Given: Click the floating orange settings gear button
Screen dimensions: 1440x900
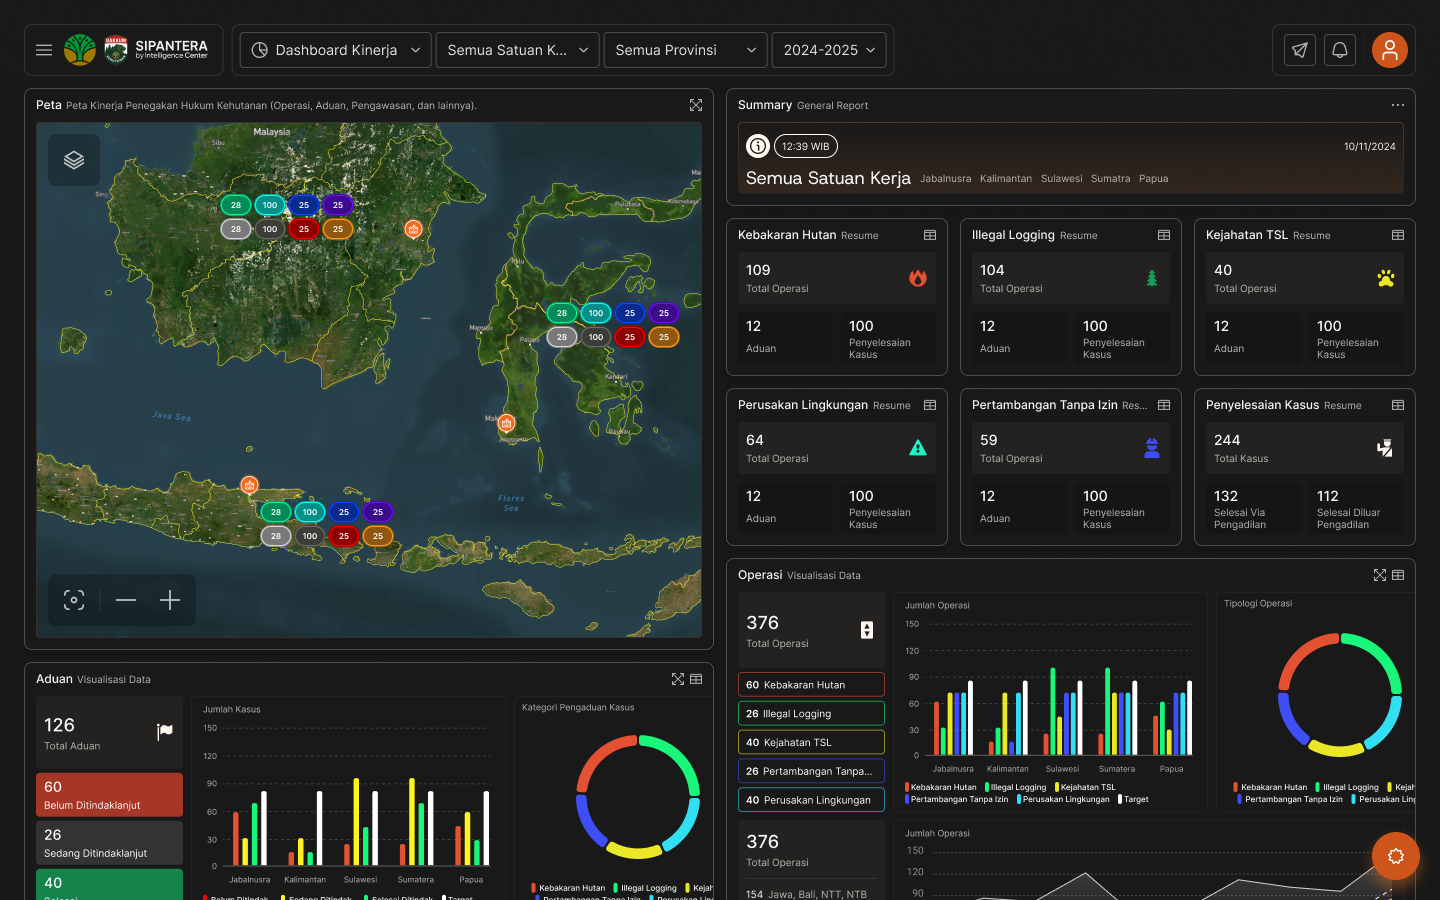Looking at the screenshot, I should 1395,856.
